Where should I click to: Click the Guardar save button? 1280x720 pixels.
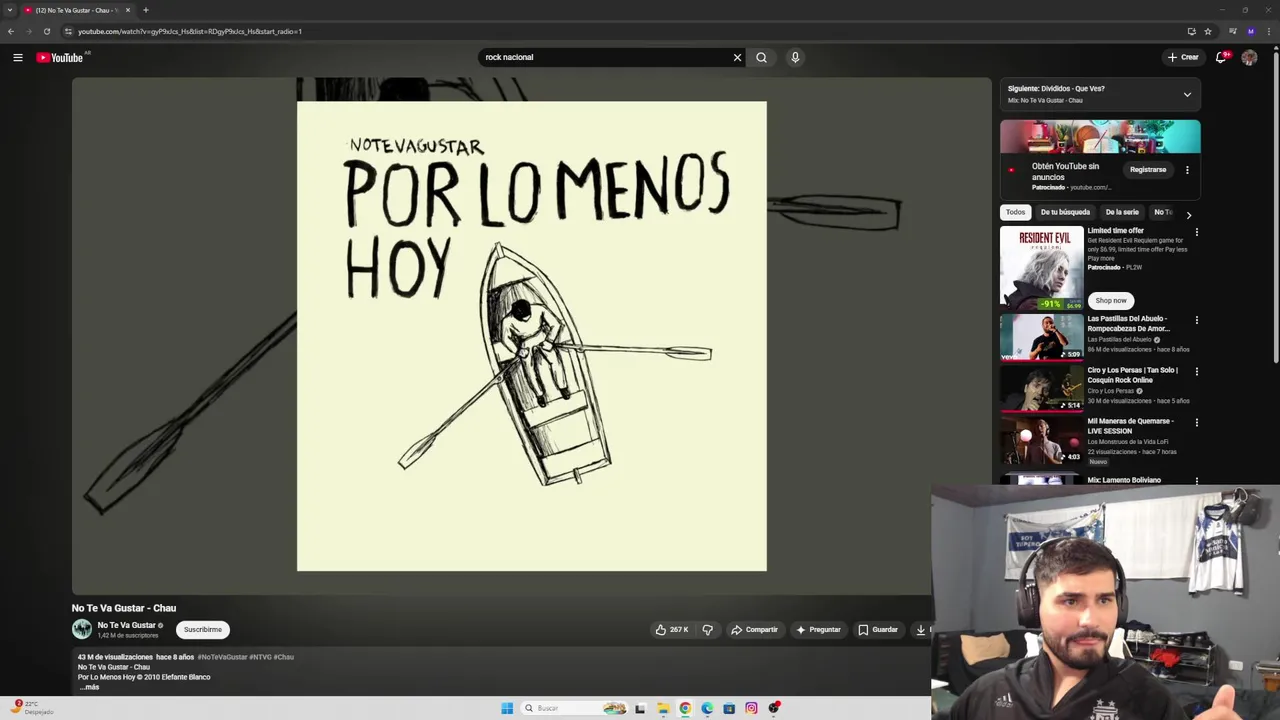tap(878, 629)
